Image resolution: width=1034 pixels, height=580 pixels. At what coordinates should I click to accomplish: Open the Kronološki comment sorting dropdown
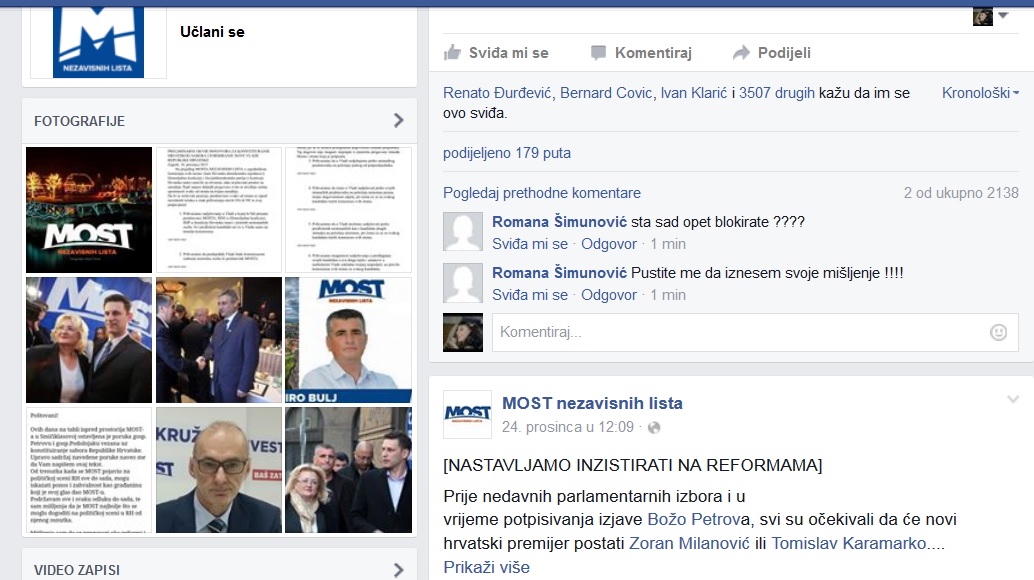point(980,93)
